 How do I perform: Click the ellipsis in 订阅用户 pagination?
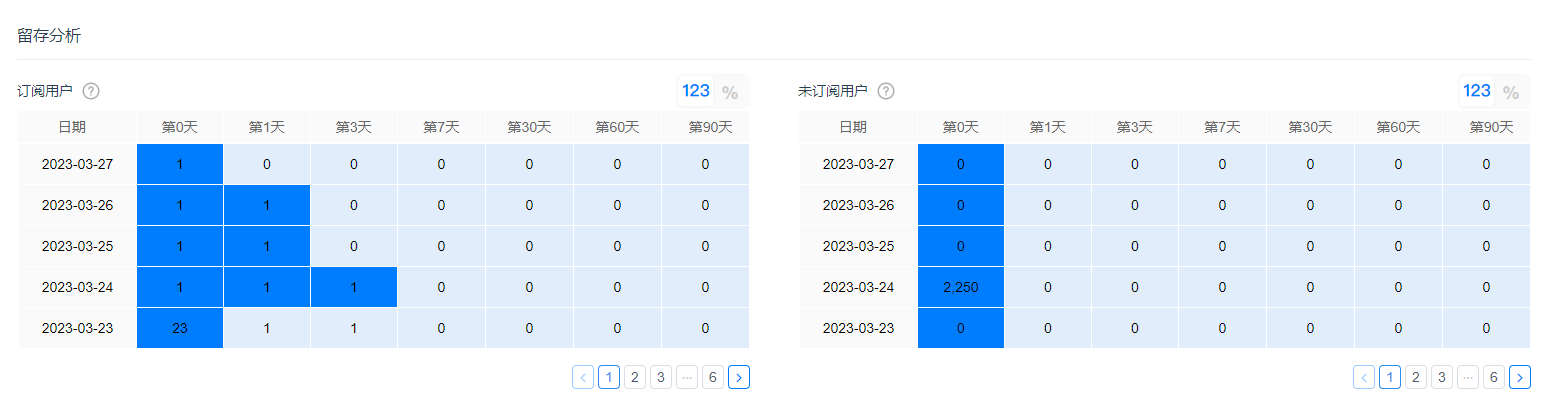point(687,377)
